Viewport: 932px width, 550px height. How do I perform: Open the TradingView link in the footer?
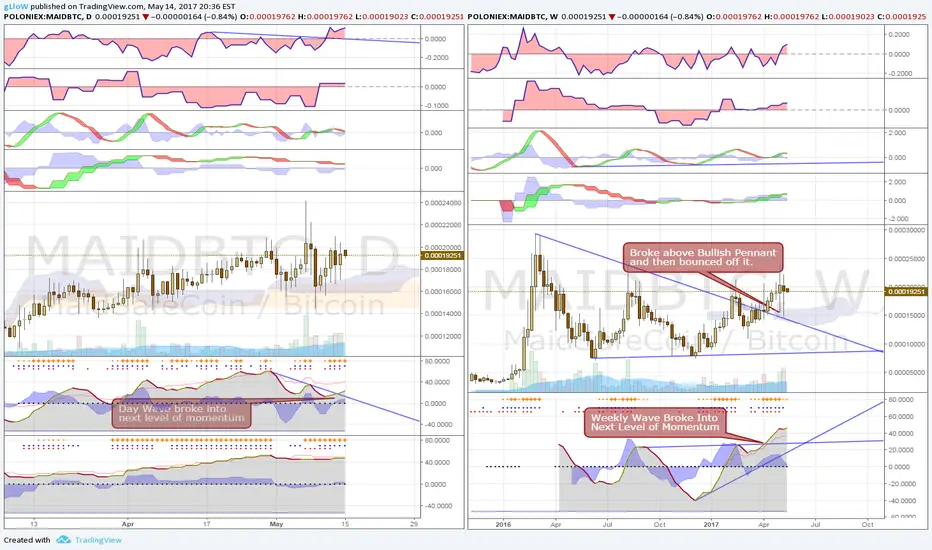98,540
